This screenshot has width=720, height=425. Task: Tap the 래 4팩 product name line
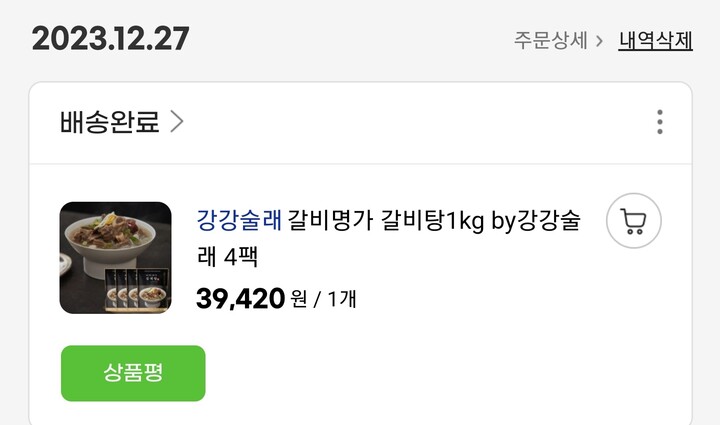click(x=227, y=257)
